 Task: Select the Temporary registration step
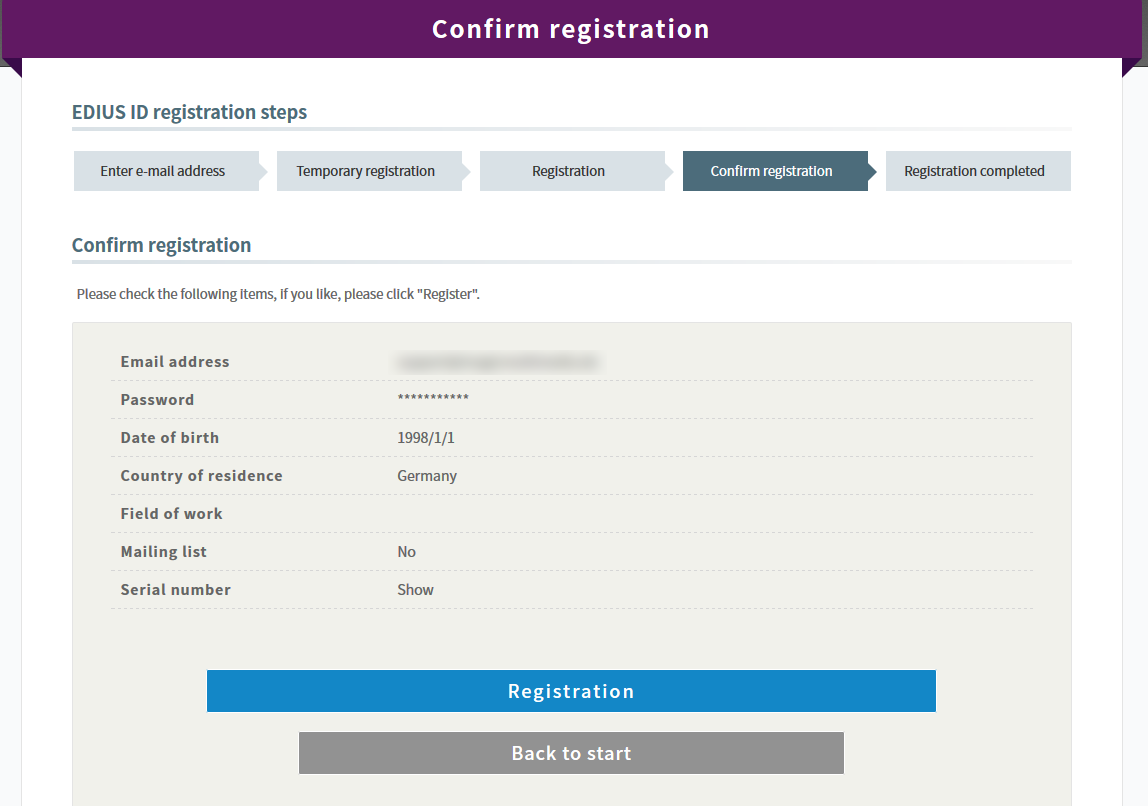pos(366,171)
